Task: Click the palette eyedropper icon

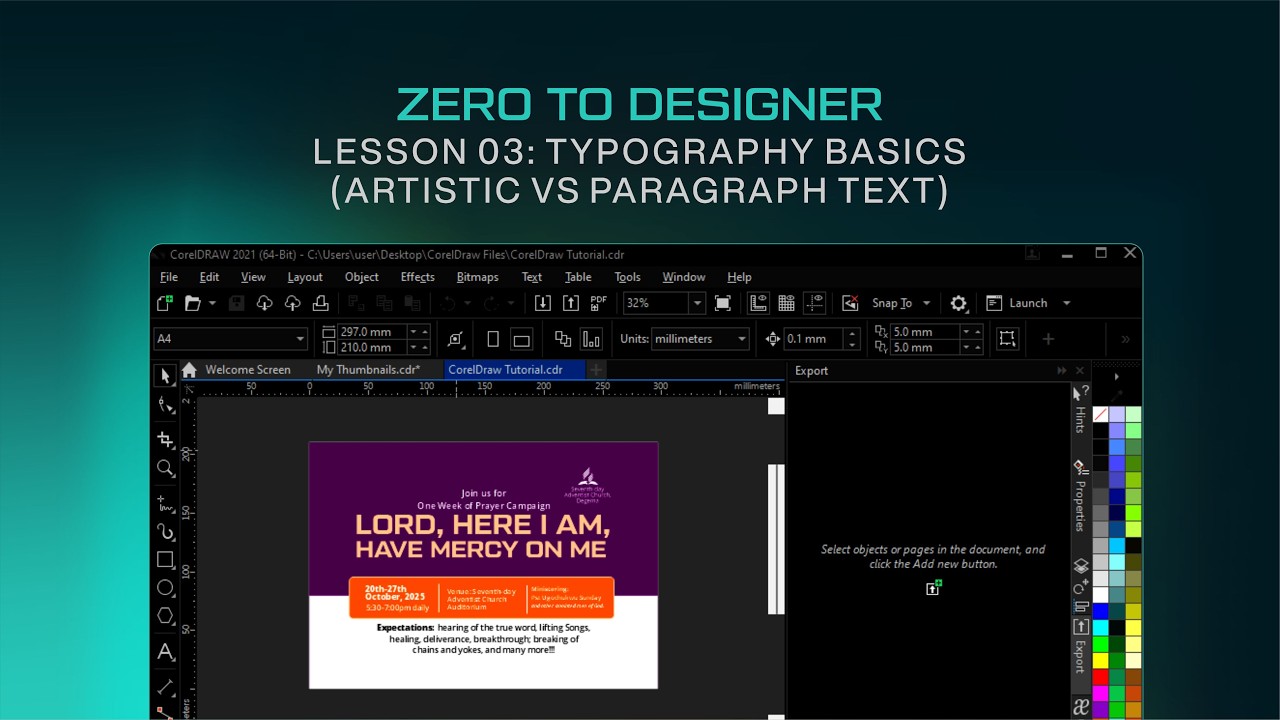Action: point(1117,396)
